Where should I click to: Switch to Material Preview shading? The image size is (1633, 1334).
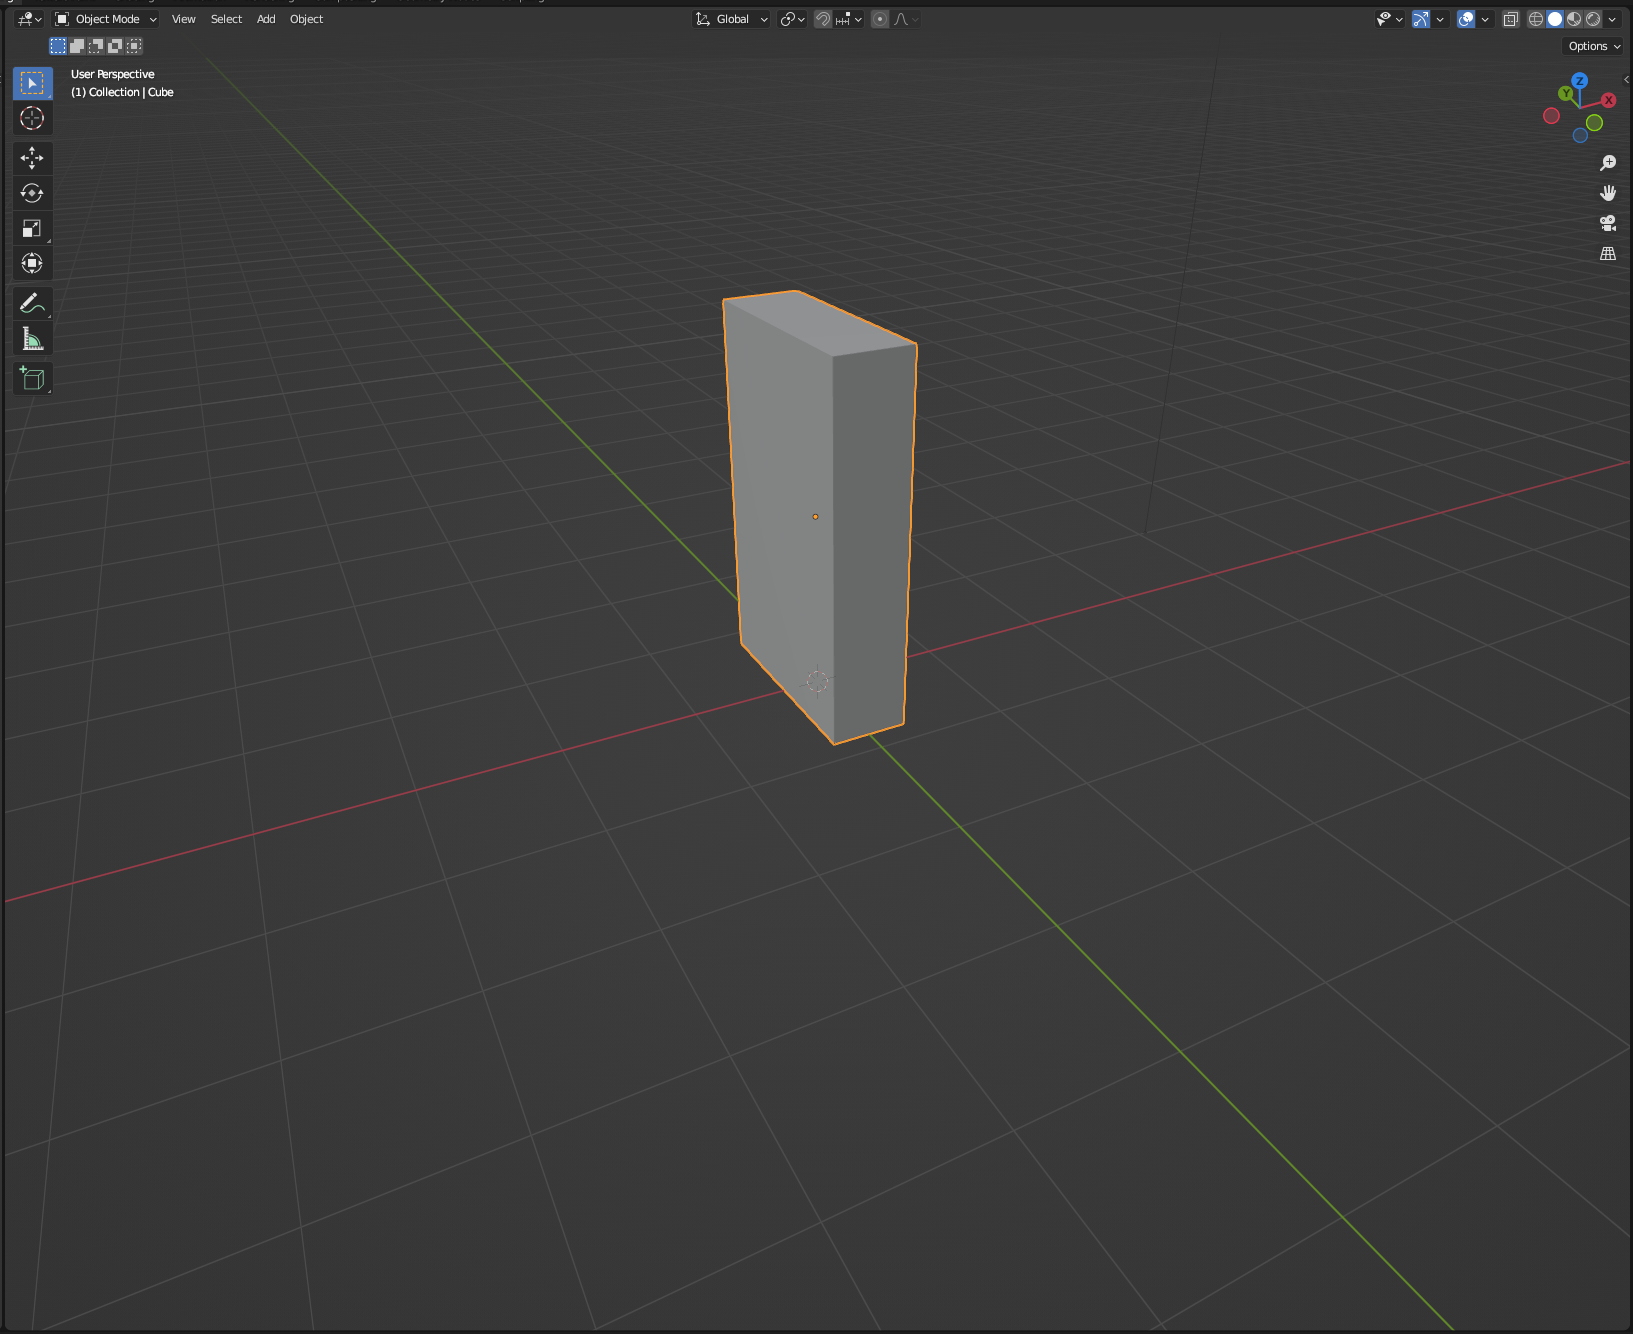1574,19
